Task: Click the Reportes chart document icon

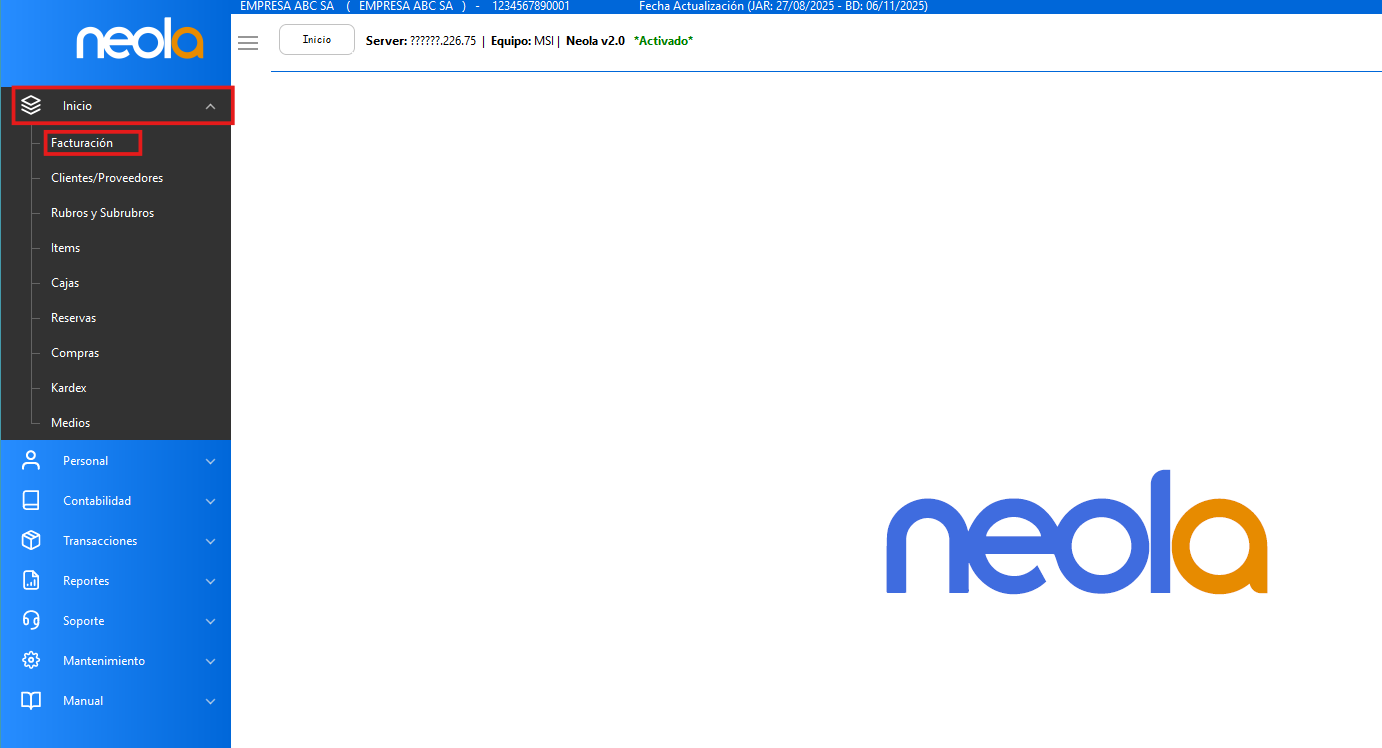Action: (31, 581)
